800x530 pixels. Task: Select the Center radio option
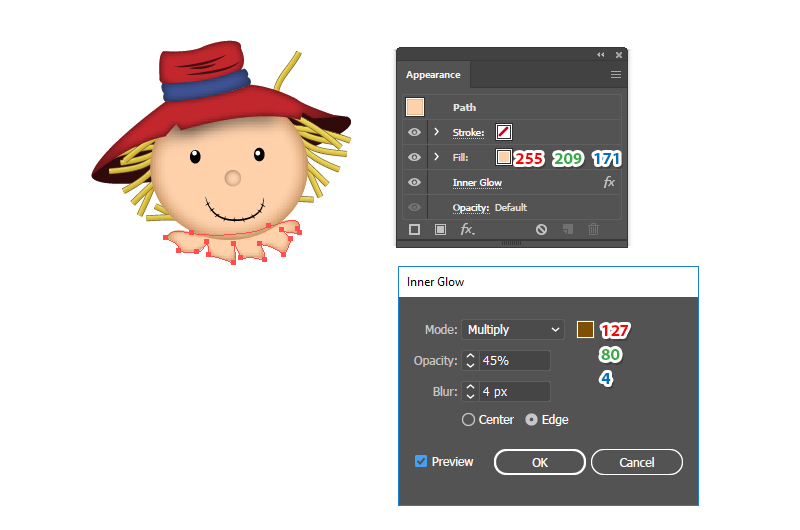[468, 420]
